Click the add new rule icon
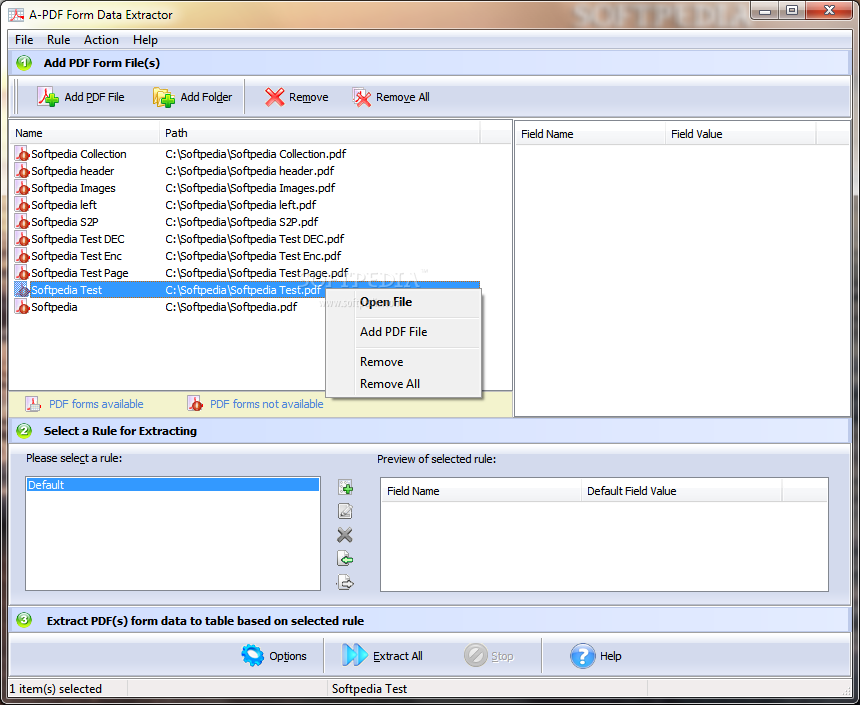This screenshot has height=705, width=860. 345,487
